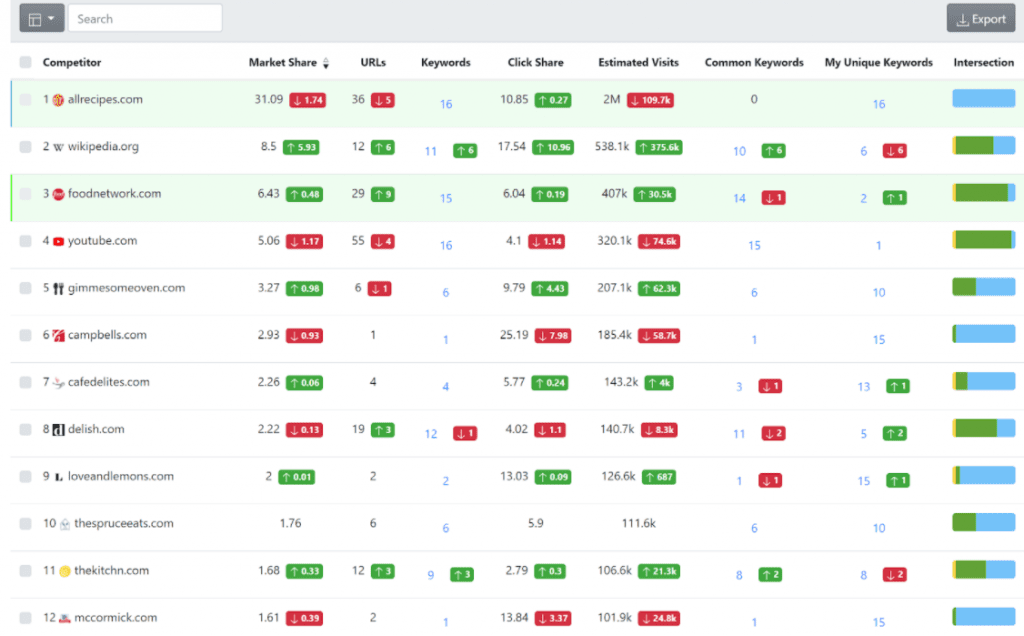Click the thekitchn.com yellow favicon

(x=65, y=571)
